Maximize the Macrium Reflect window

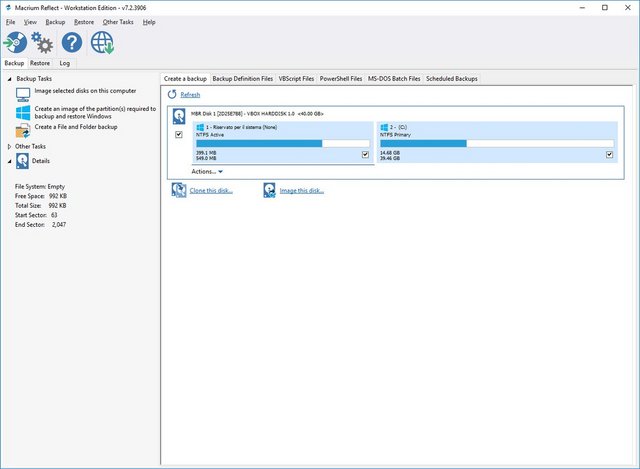(604, 7)
